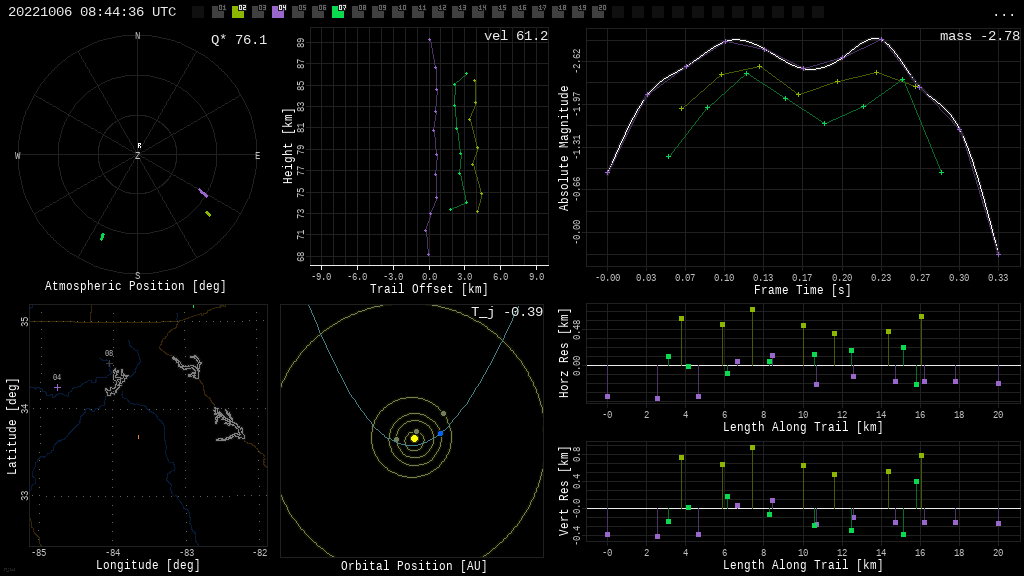Toggle the gray camera 20 box

tap(598, 12)
